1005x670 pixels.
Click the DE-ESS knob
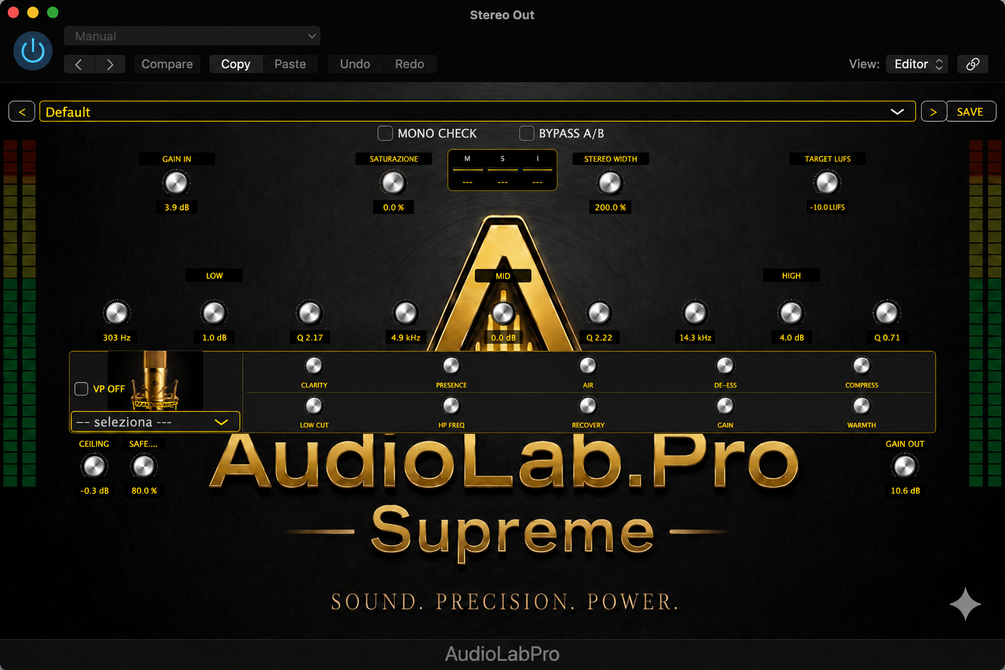(725, 365)
